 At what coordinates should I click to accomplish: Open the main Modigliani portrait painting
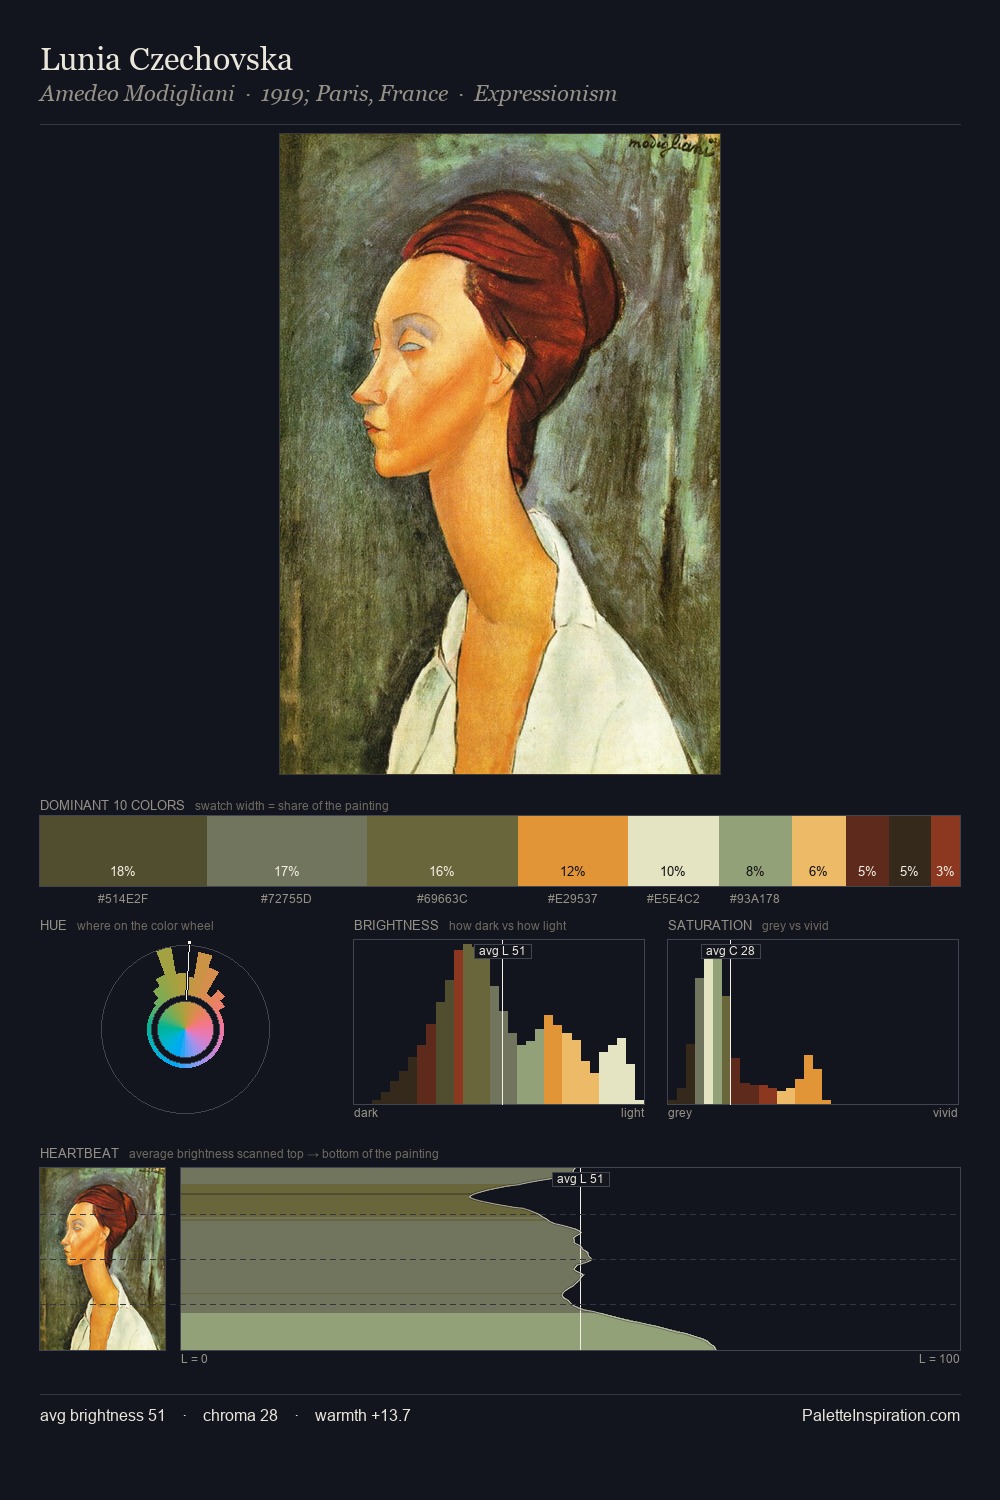point(500,454)
